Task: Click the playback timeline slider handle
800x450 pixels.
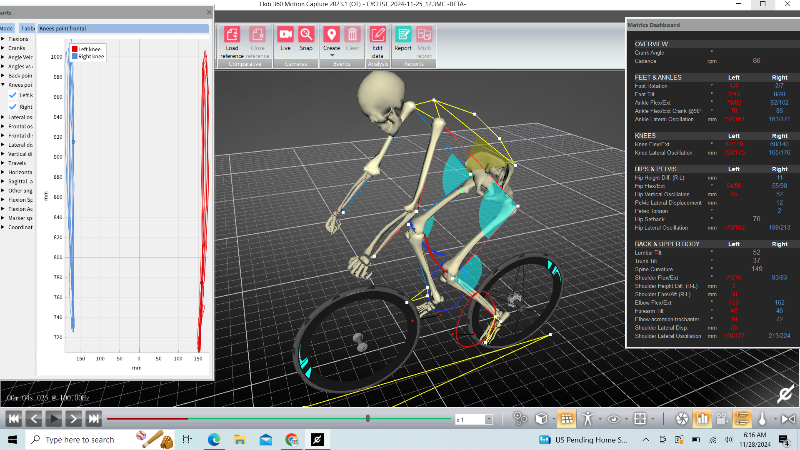Action: coord(368,419)
